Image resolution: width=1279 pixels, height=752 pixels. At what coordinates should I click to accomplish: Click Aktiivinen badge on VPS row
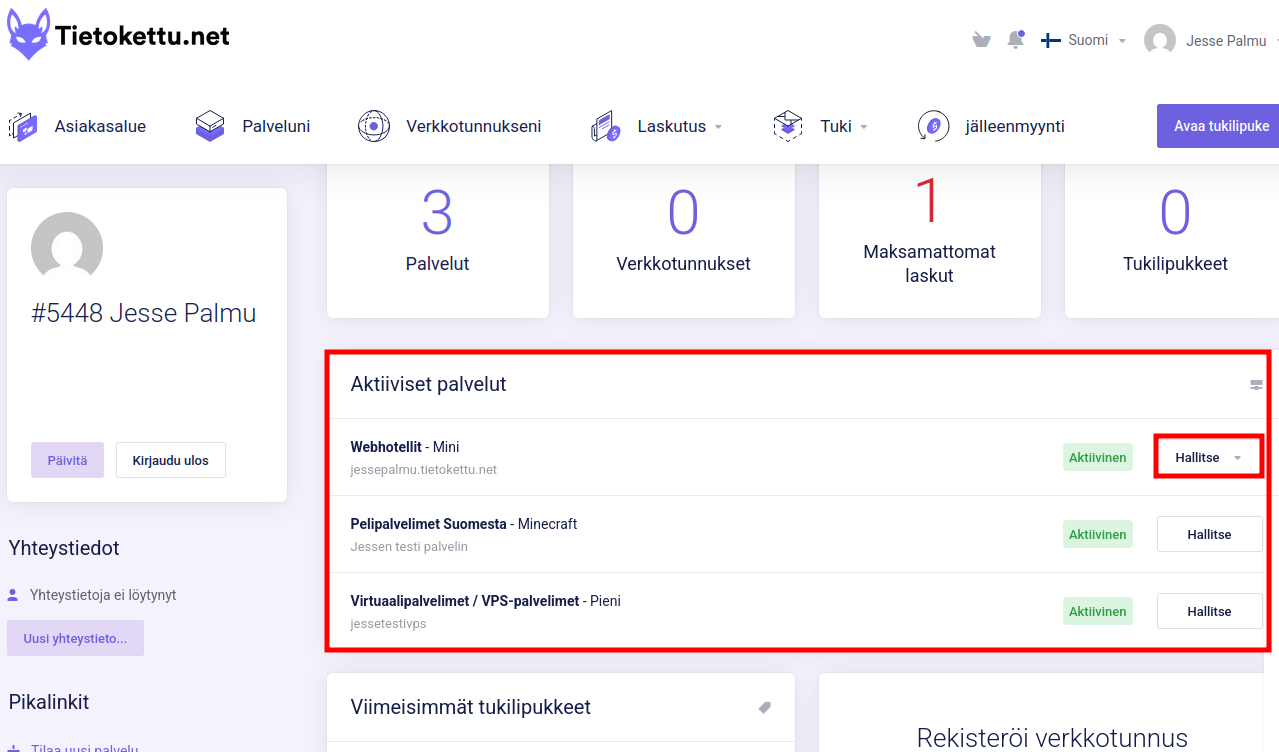[x=1098, y=611]
